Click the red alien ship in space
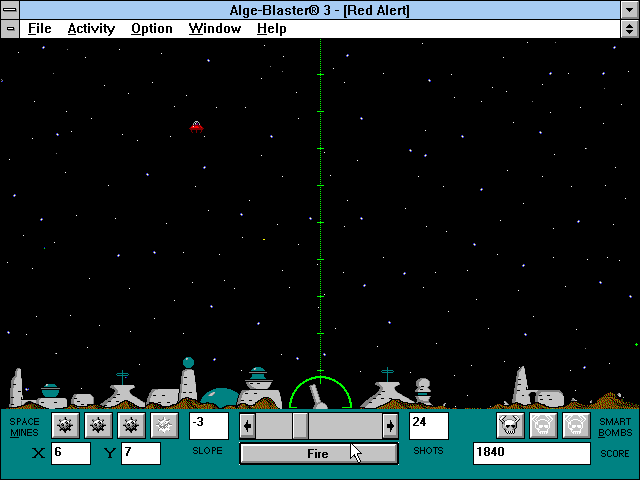The height and width of the screenshot is (480, 640). pyautogui.click(x=197, y=127)
